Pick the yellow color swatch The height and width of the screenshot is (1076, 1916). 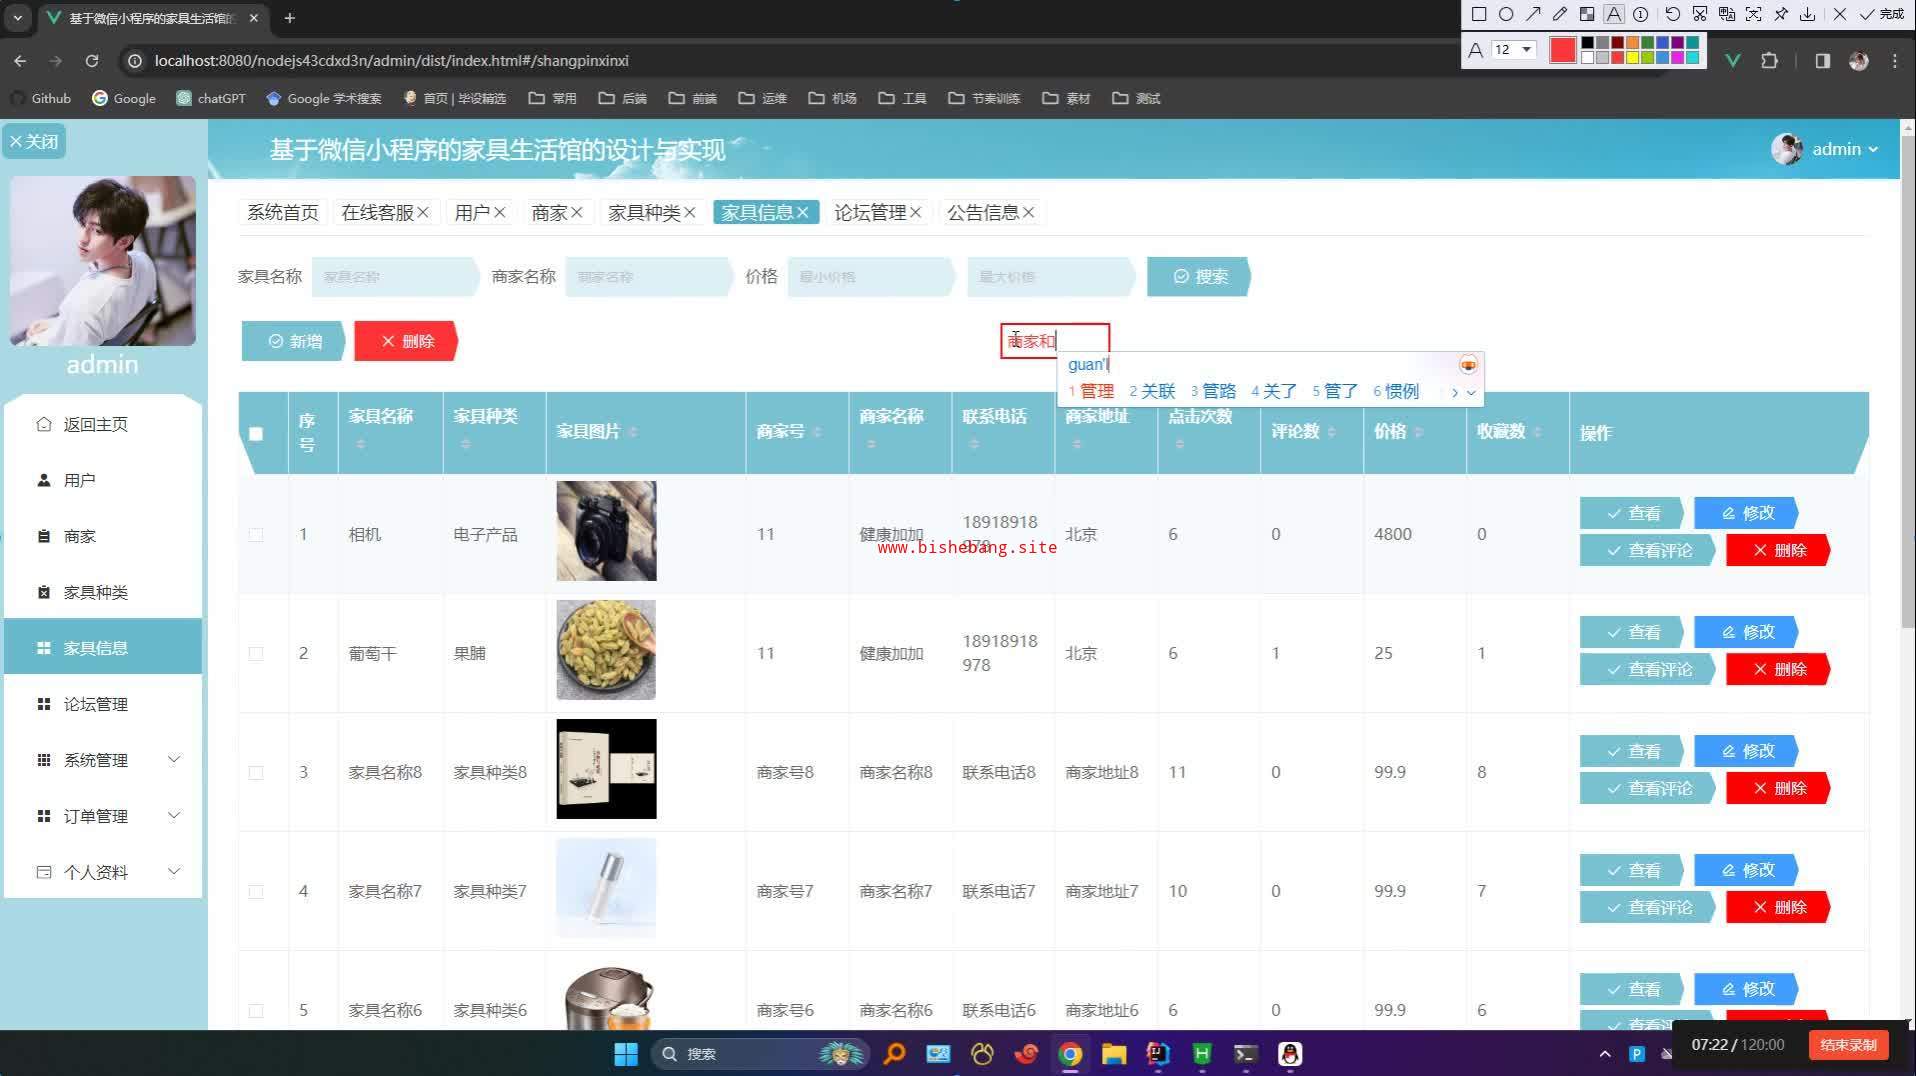[1633, 58]
